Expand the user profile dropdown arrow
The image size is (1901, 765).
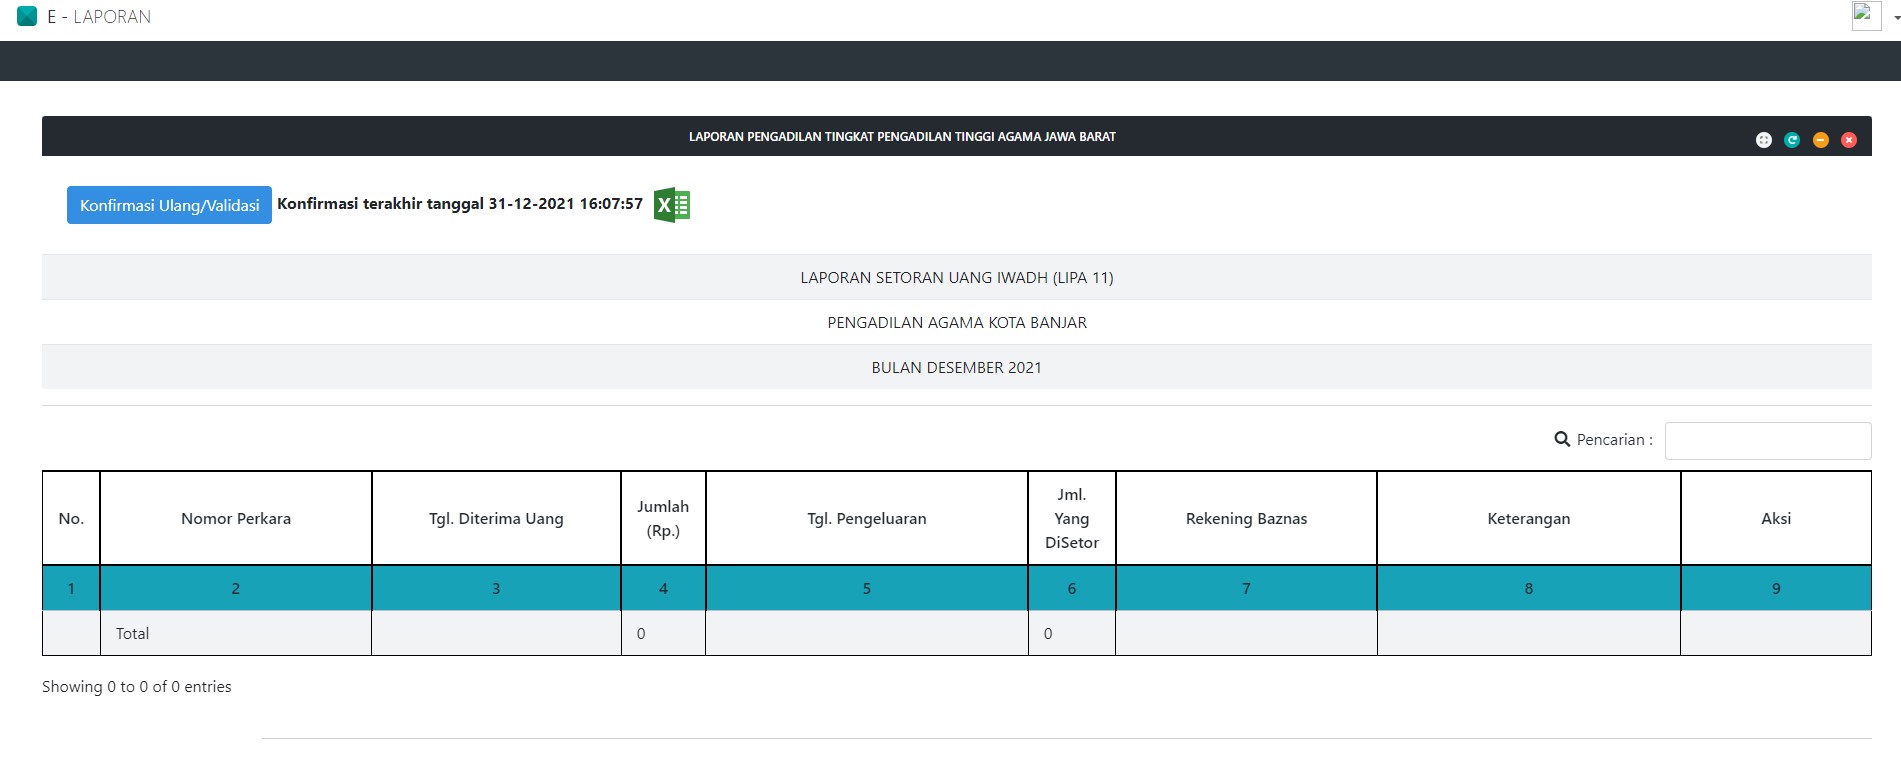[1896, 18]
